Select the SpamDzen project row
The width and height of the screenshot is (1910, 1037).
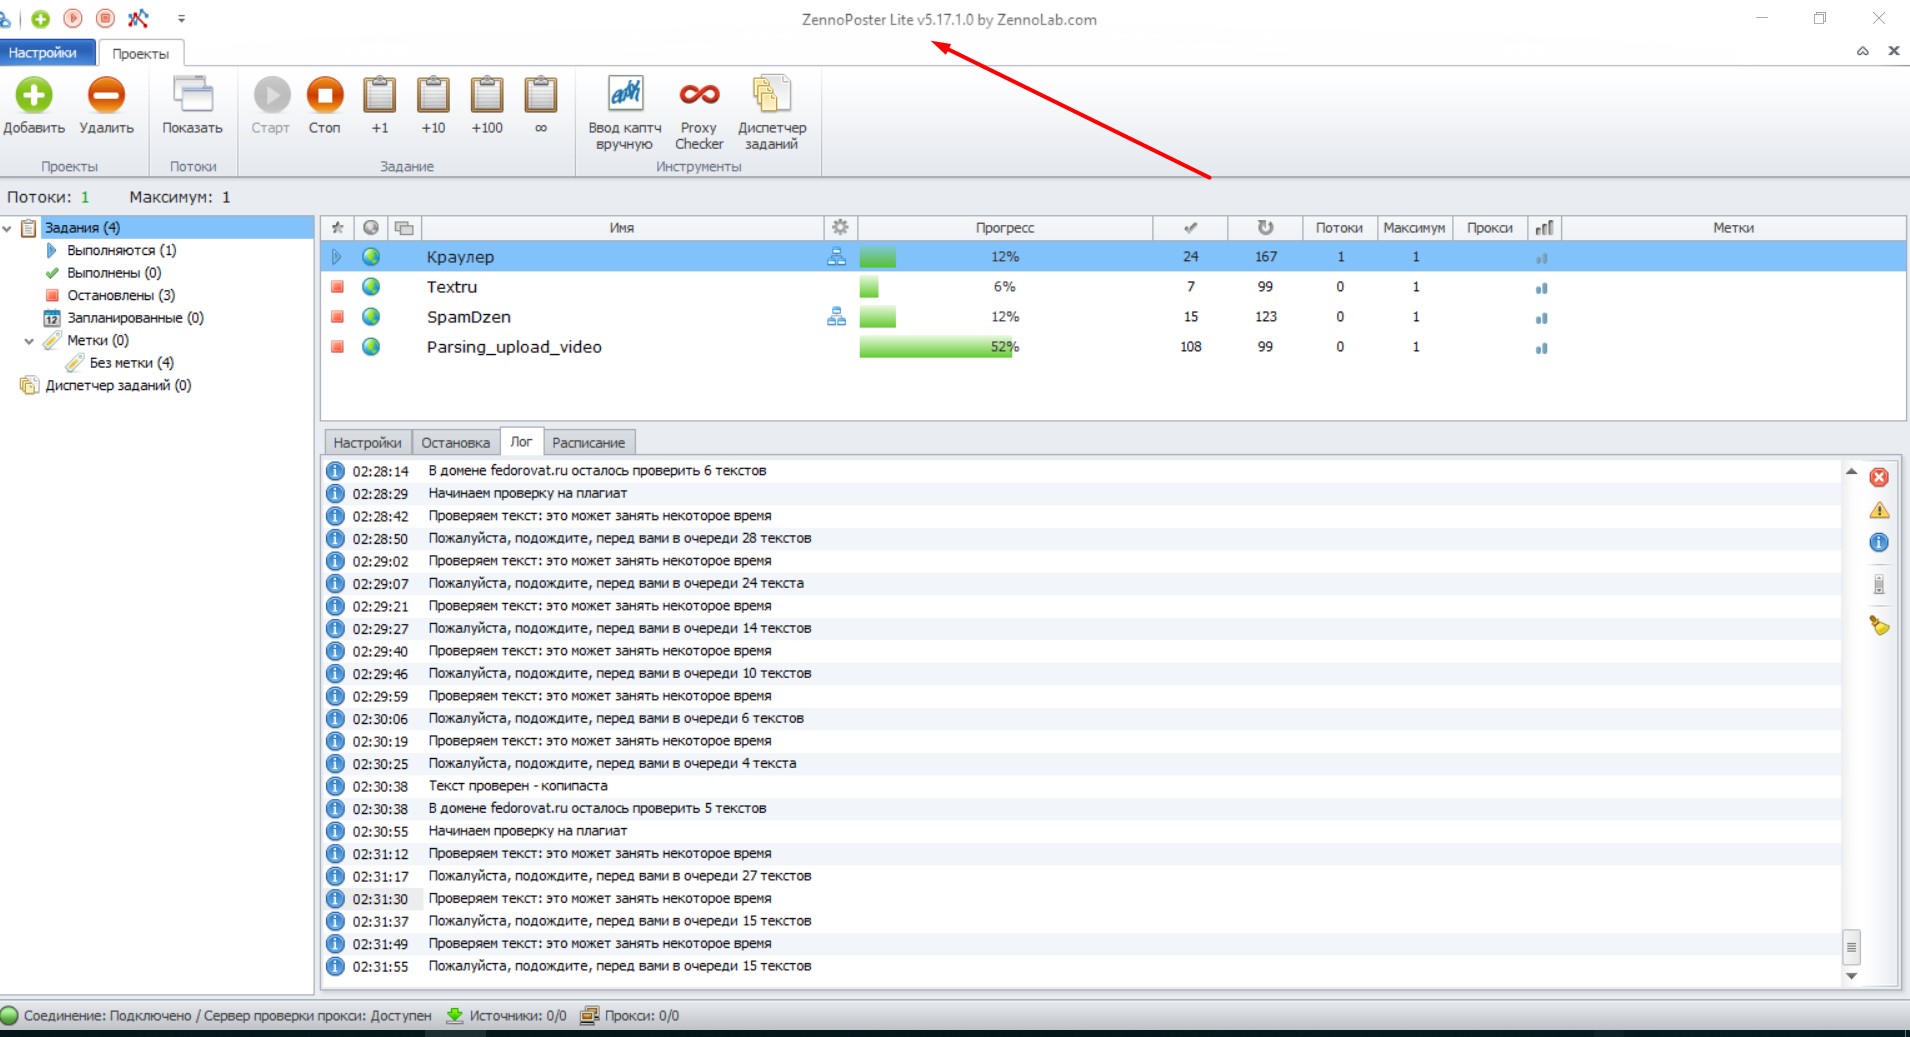tap(1113, 317)
